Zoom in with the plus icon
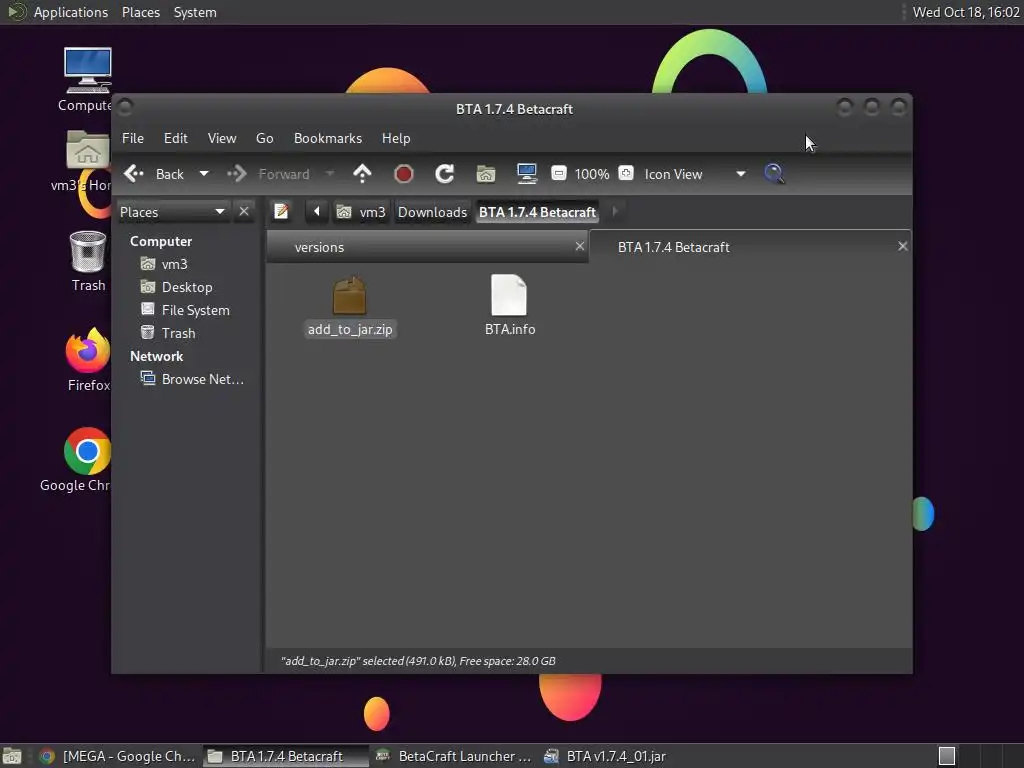The height and width of the screenshot is (768, 1024). pos(626,174)
